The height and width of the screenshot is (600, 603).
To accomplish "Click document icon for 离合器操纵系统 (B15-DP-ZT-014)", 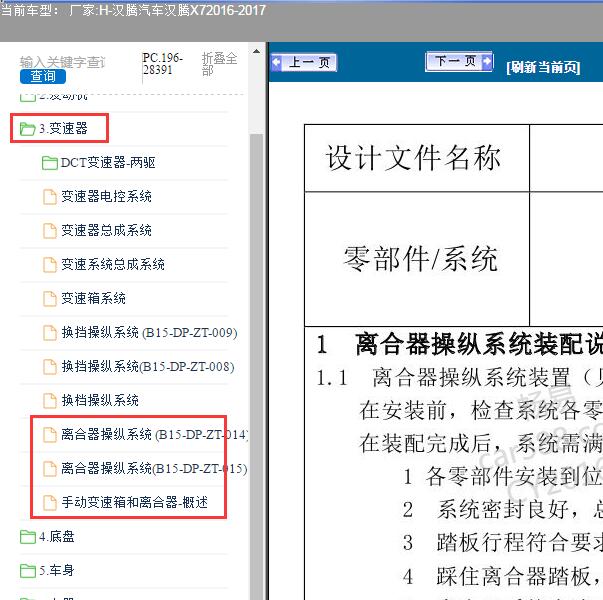I will (x=50, y=435).
